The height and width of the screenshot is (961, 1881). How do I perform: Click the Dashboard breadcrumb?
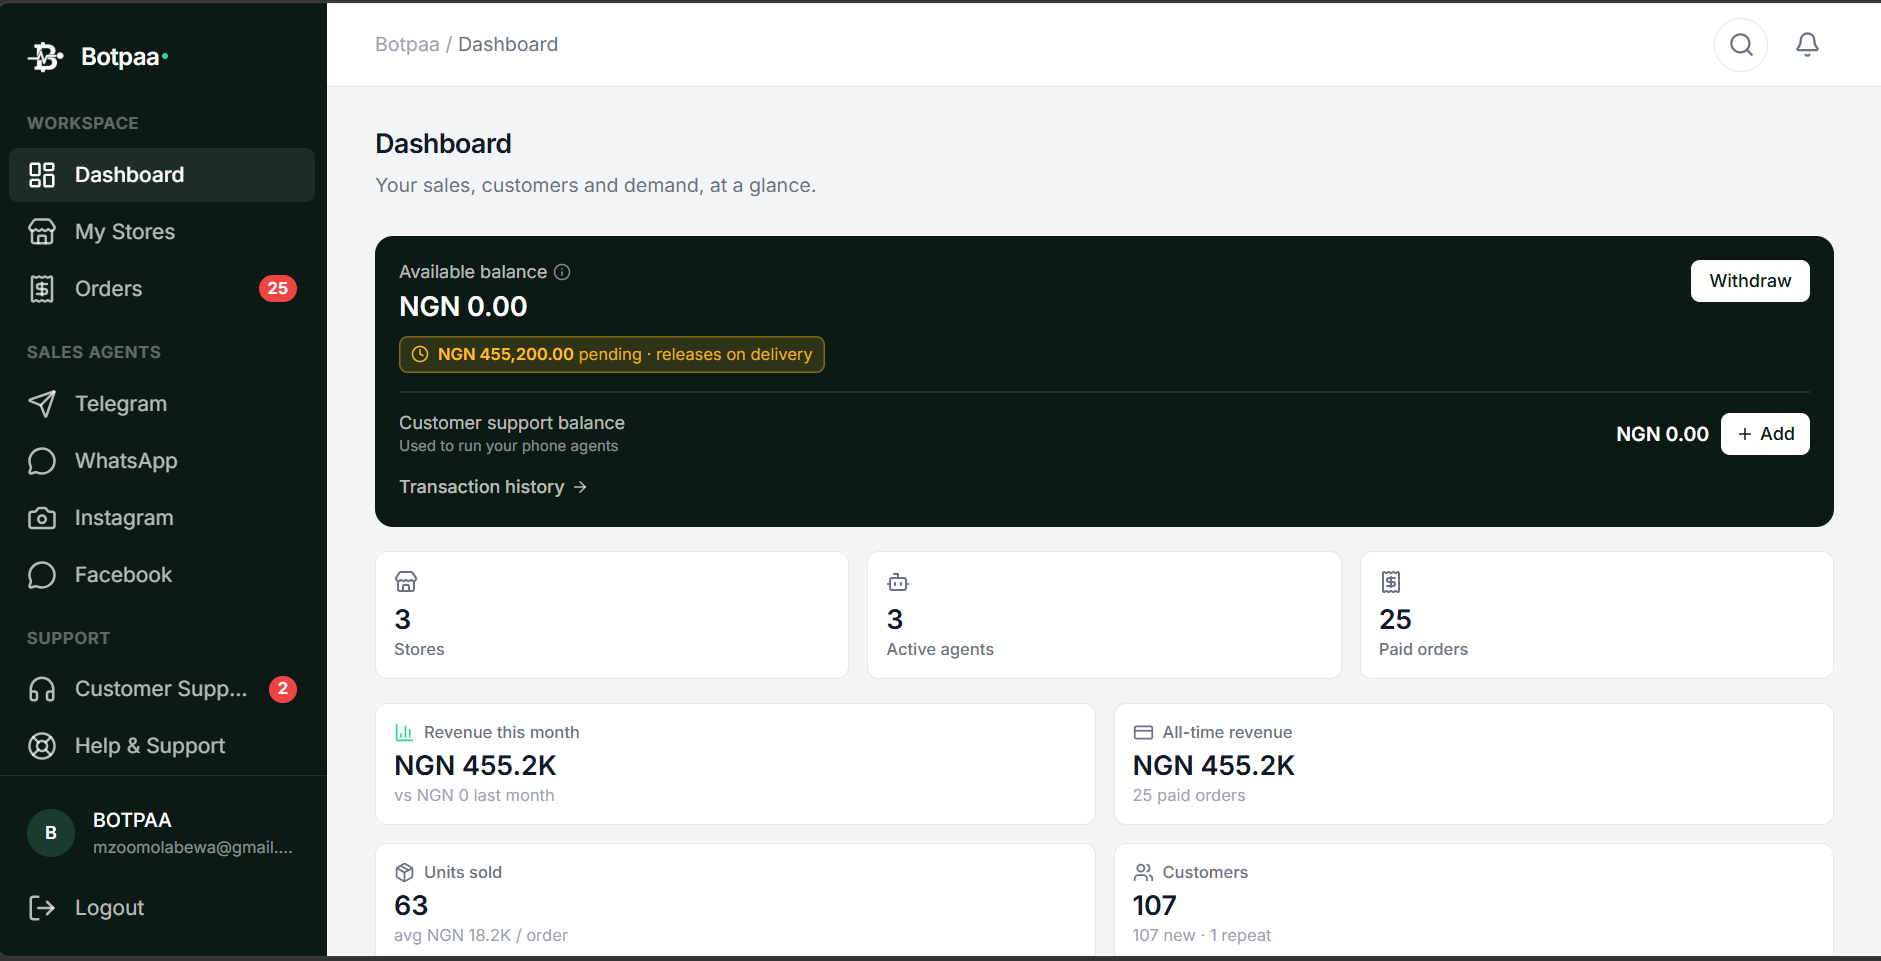pyautogui.click(x=508, y=44)
